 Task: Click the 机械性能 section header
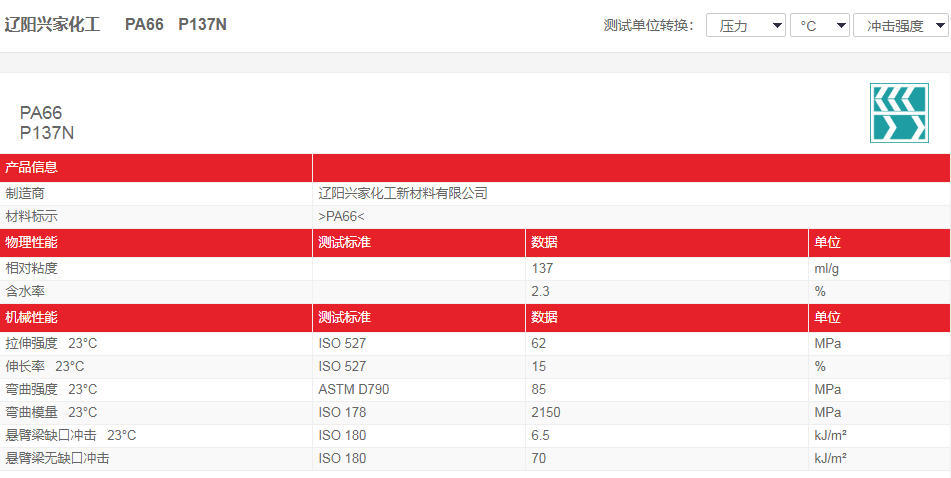click(32, 318)
